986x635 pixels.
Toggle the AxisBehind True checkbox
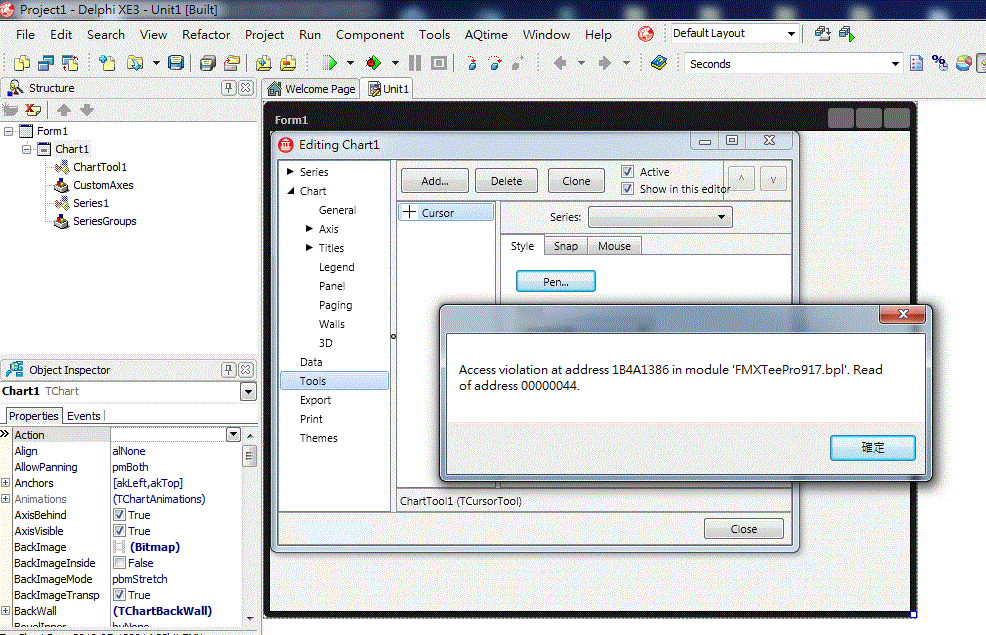pos(119,515)
